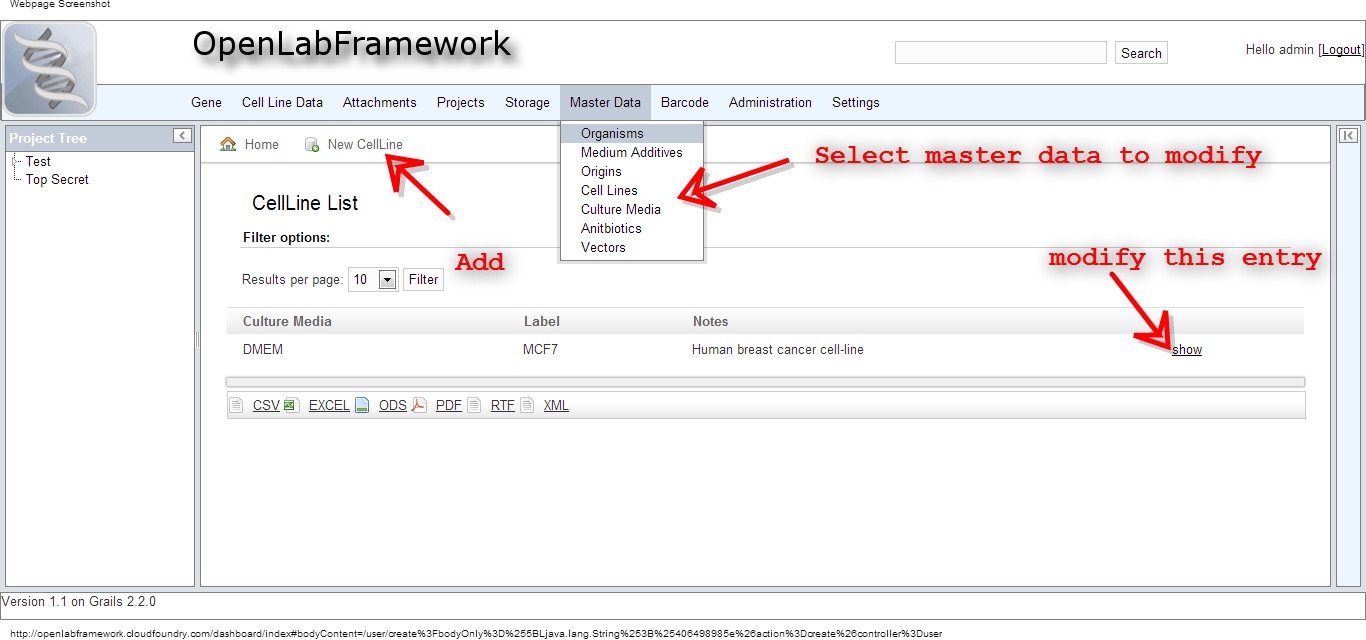Open the Results per page dropdown
The height and width of the screenshot is (640, 1366).
(x=386, y=279)
